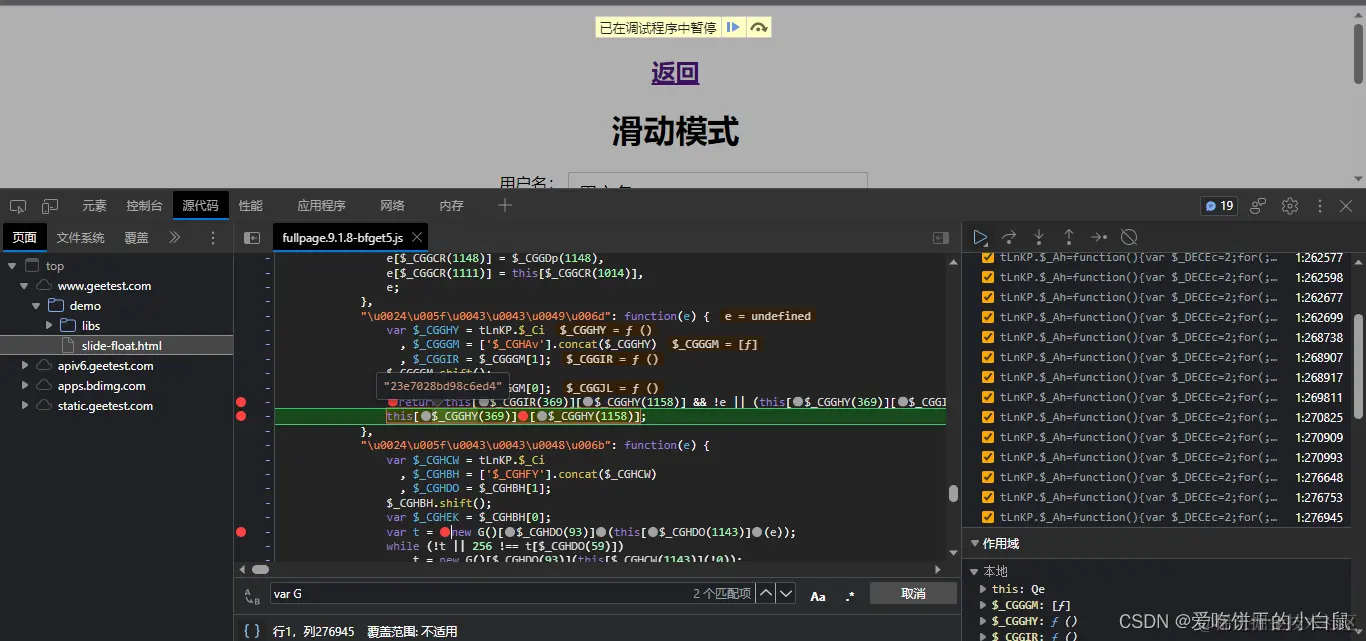The width and height of the screenshot is (1366, 641).
Task: Click the single Step arrow icon
Action: [x=1099, y=237]
